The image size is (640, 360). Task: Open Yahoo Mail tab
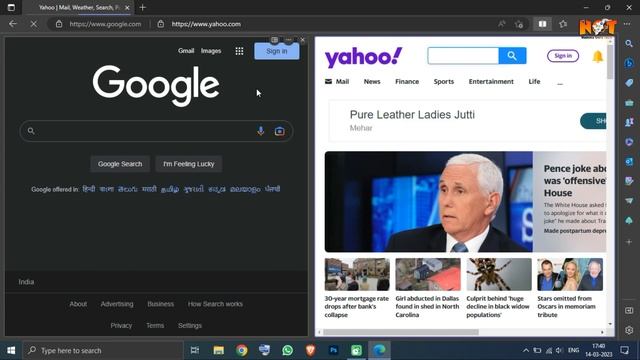tap(337, 82)
